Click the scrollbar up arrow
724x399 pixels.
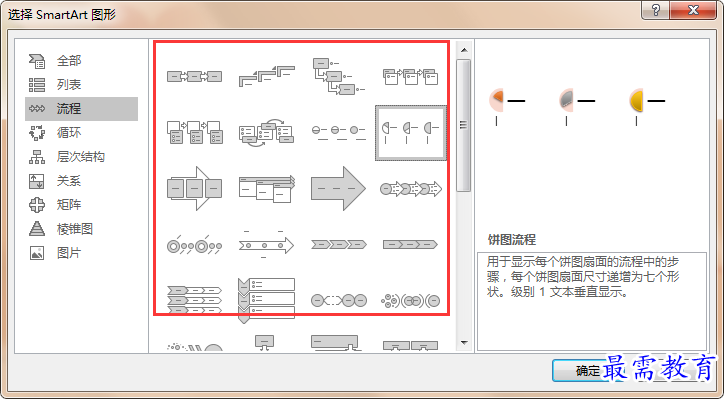(464, 50)
